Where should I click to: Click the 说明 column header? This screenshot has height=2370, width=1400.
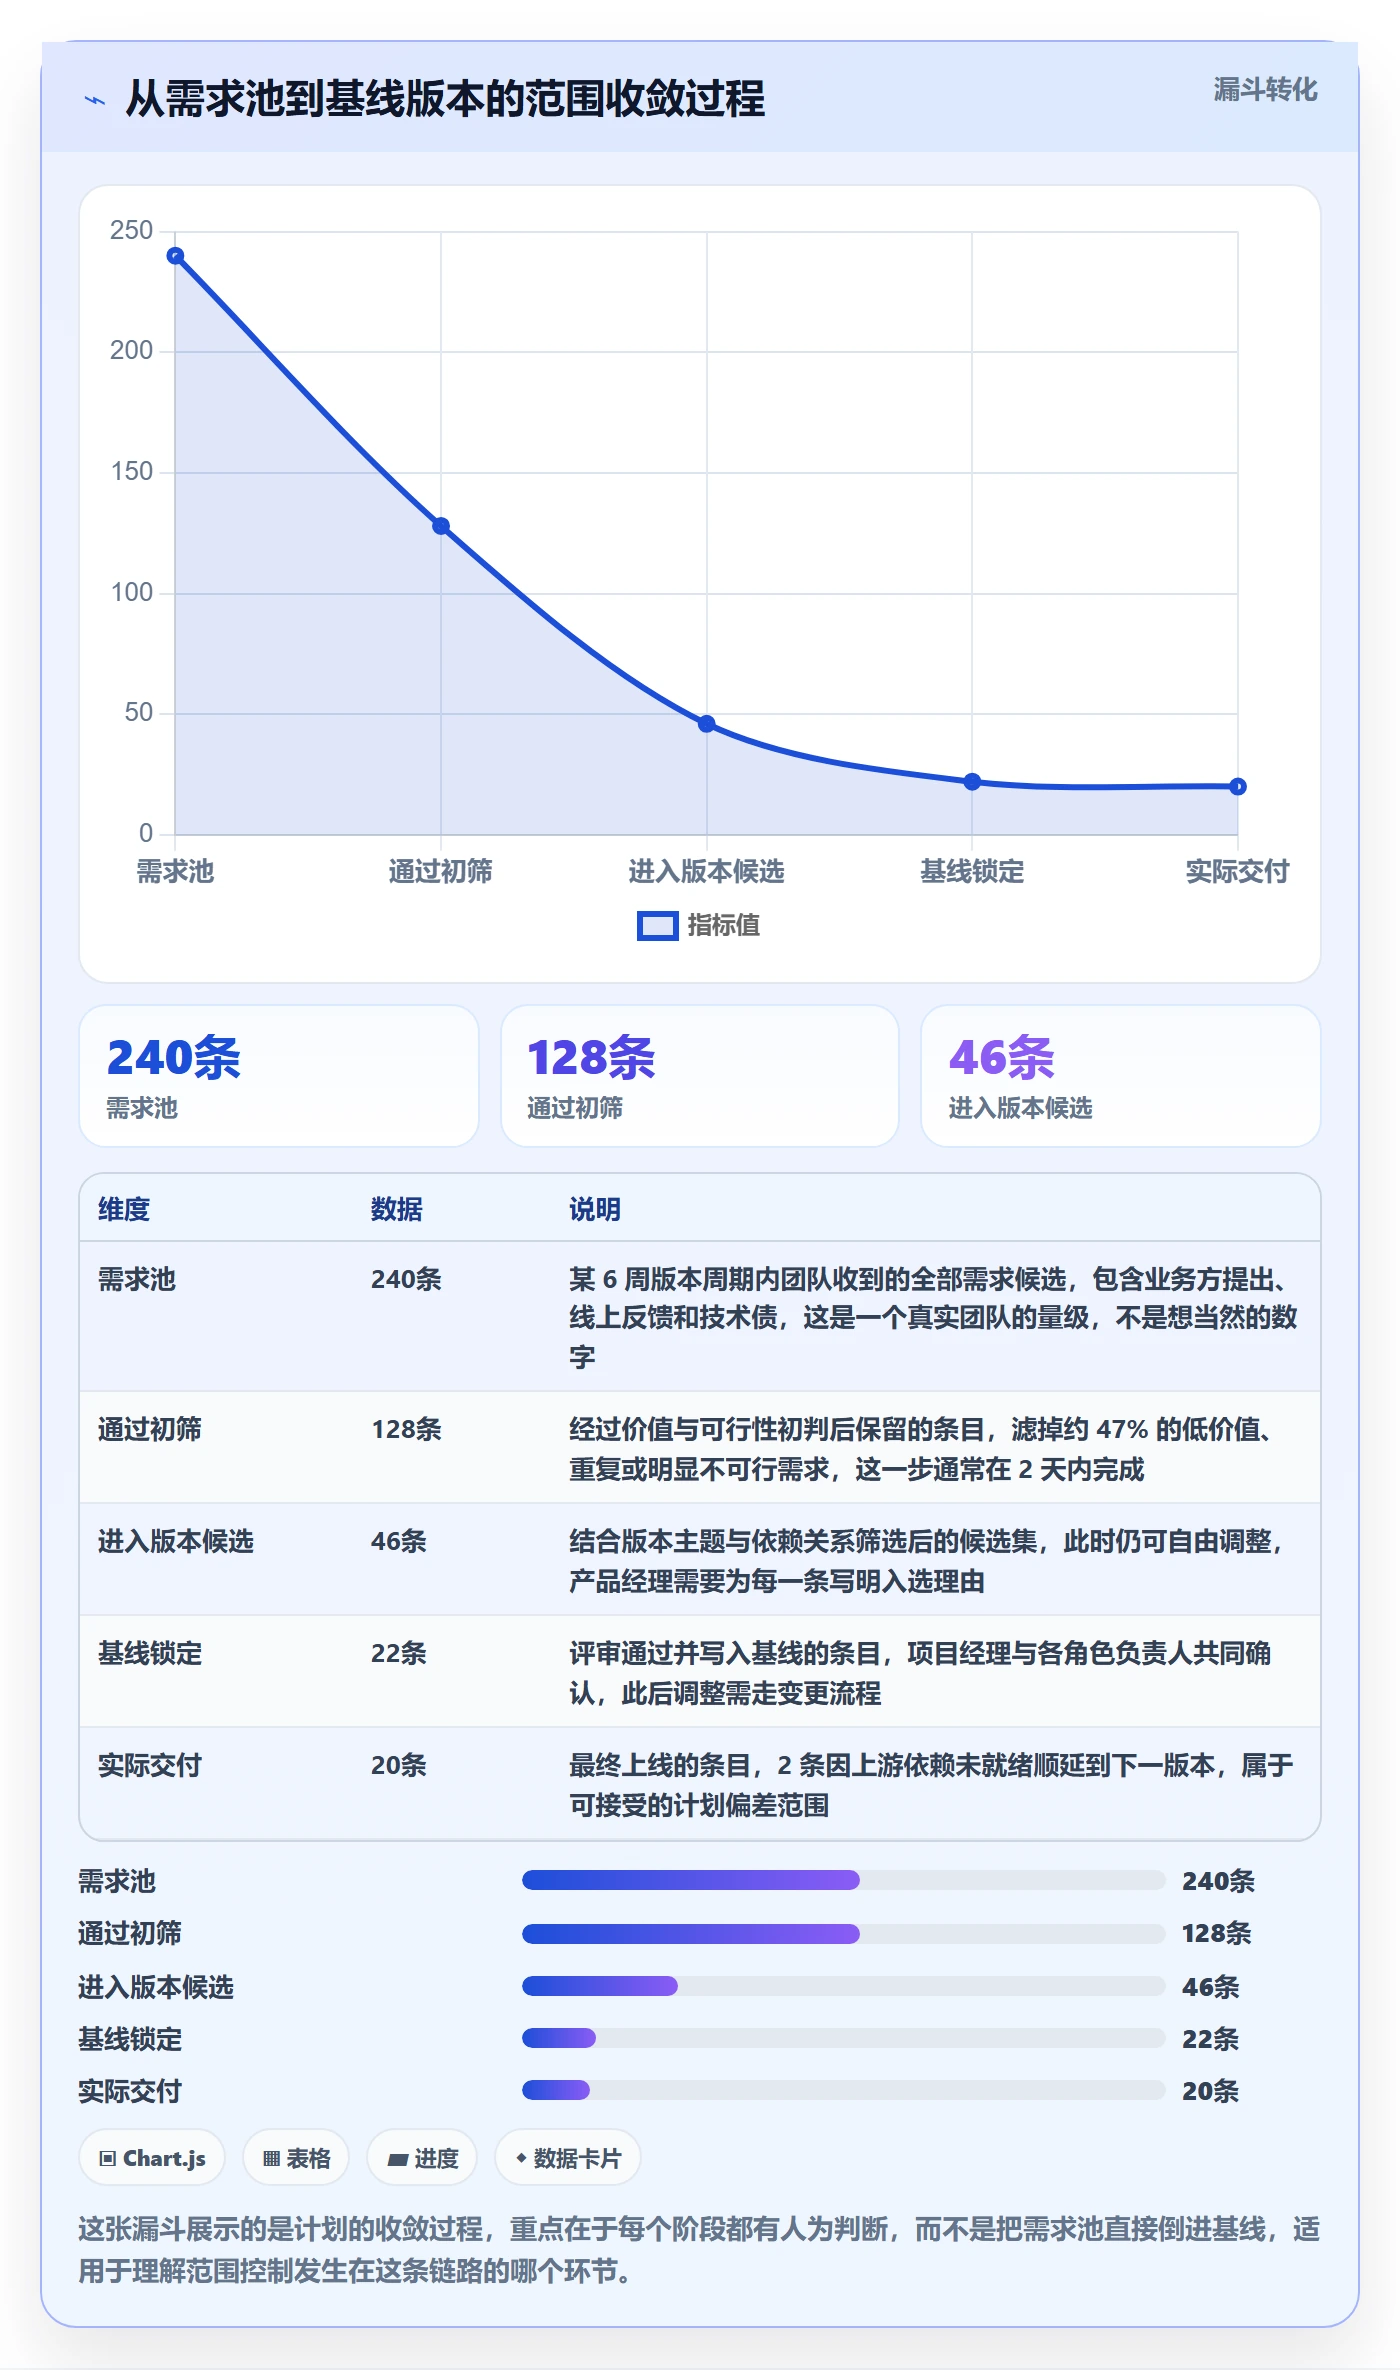tap(595, 1209)
